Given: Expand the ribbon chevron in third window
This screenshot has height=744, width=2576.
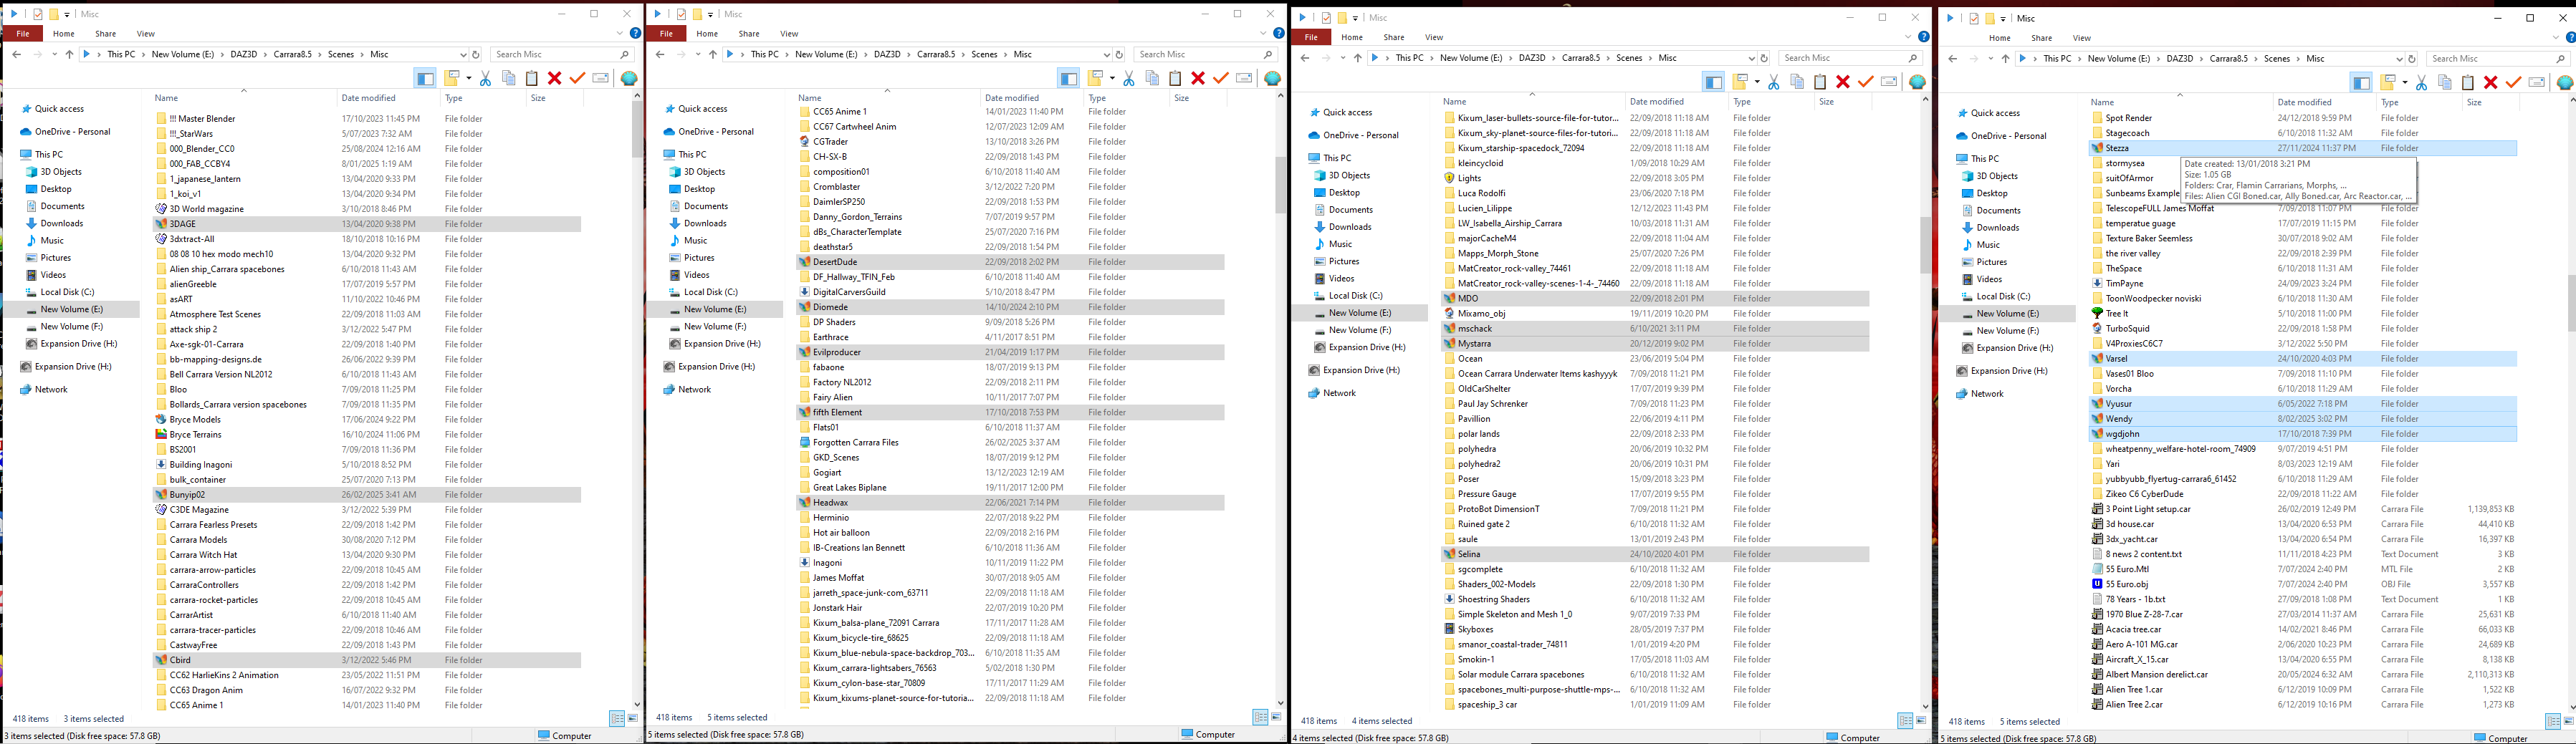Looking at the screenshot, I should [1909, 37].
